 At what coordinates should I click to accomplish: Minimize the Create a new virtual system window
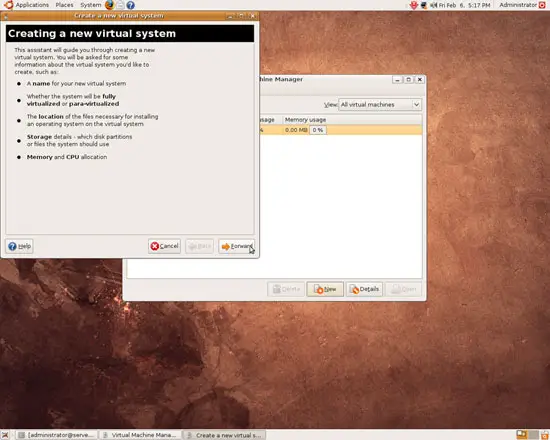(x=230, y=16)
